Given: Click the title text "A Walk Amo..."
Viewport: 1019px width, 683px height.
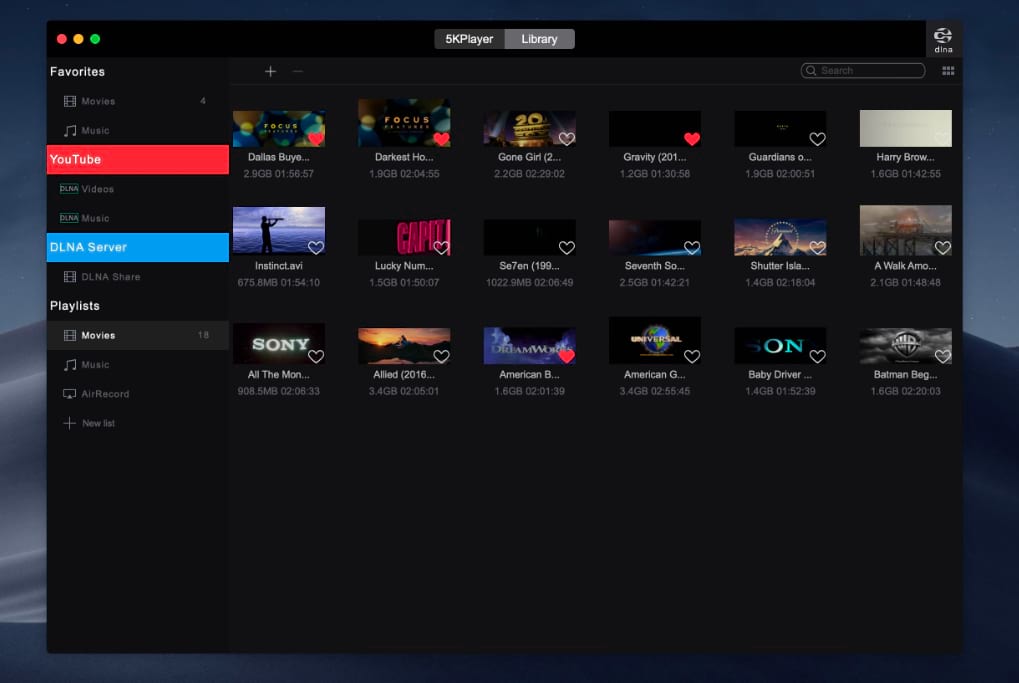Looking at the screenshot, I should pyautogui.click(x=905, y=266).
